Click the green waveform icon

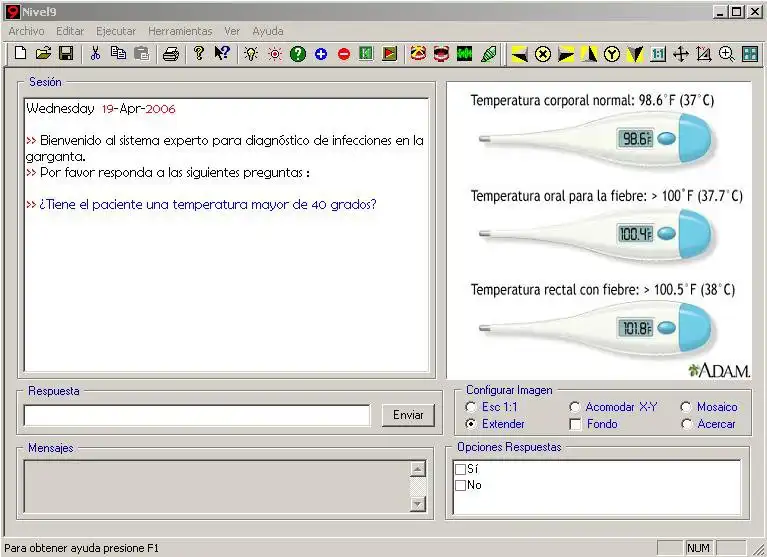point(465,53)
